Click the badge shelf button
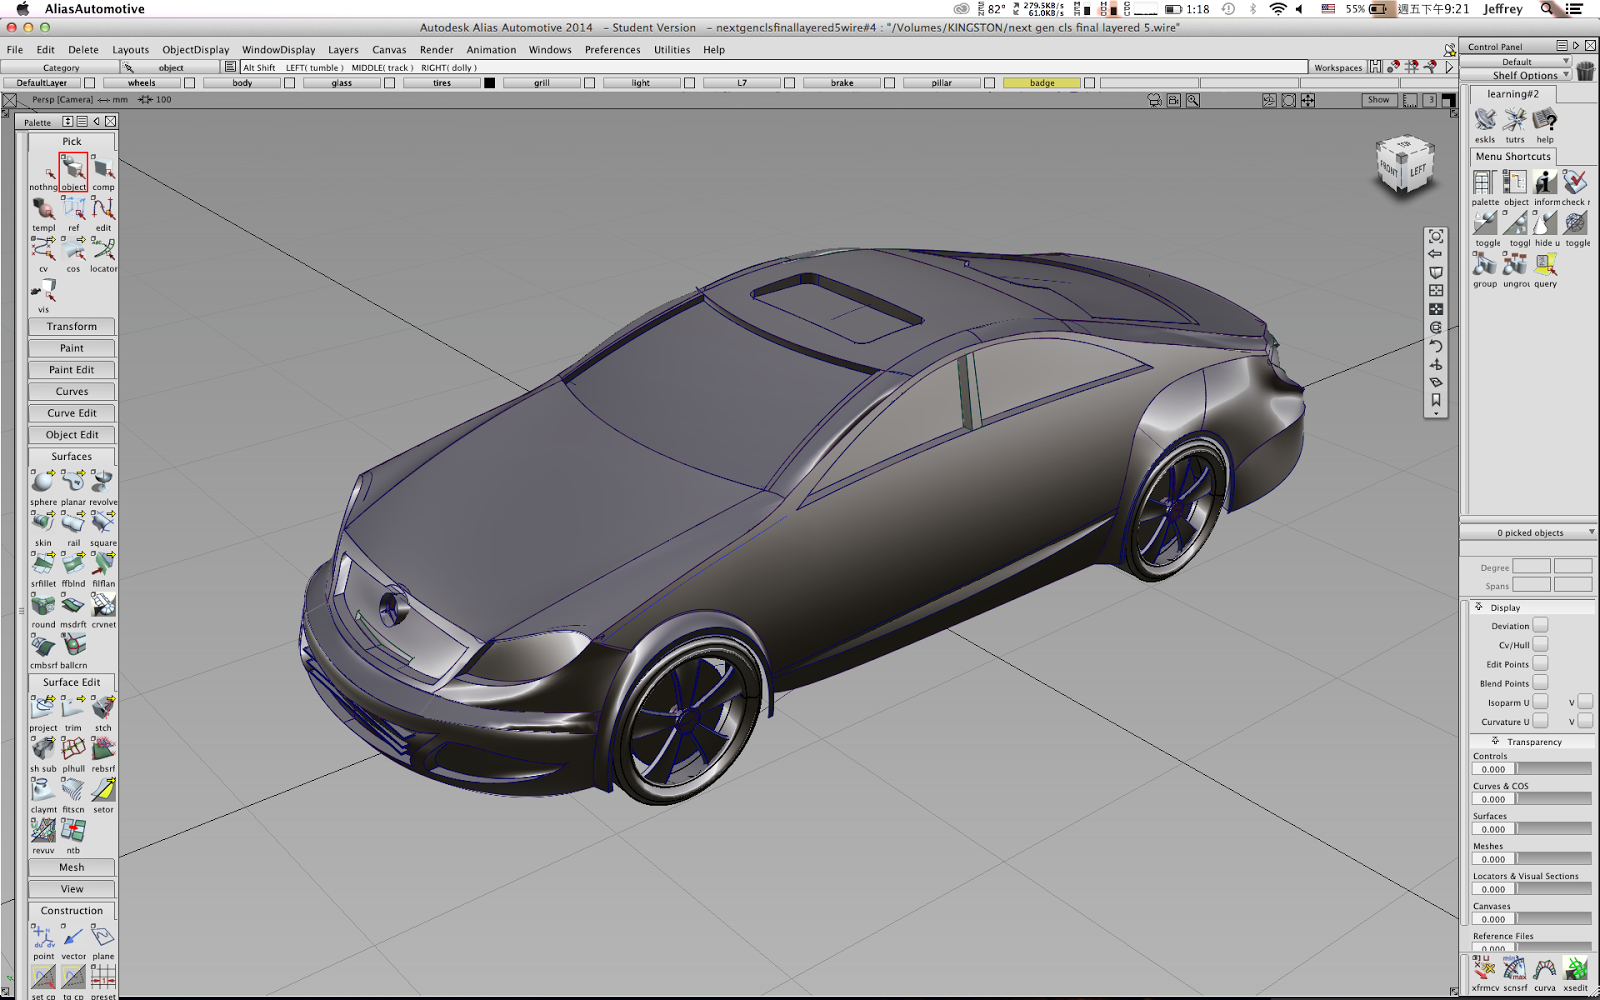The image size is (1600, 1000). point(1041,83)
